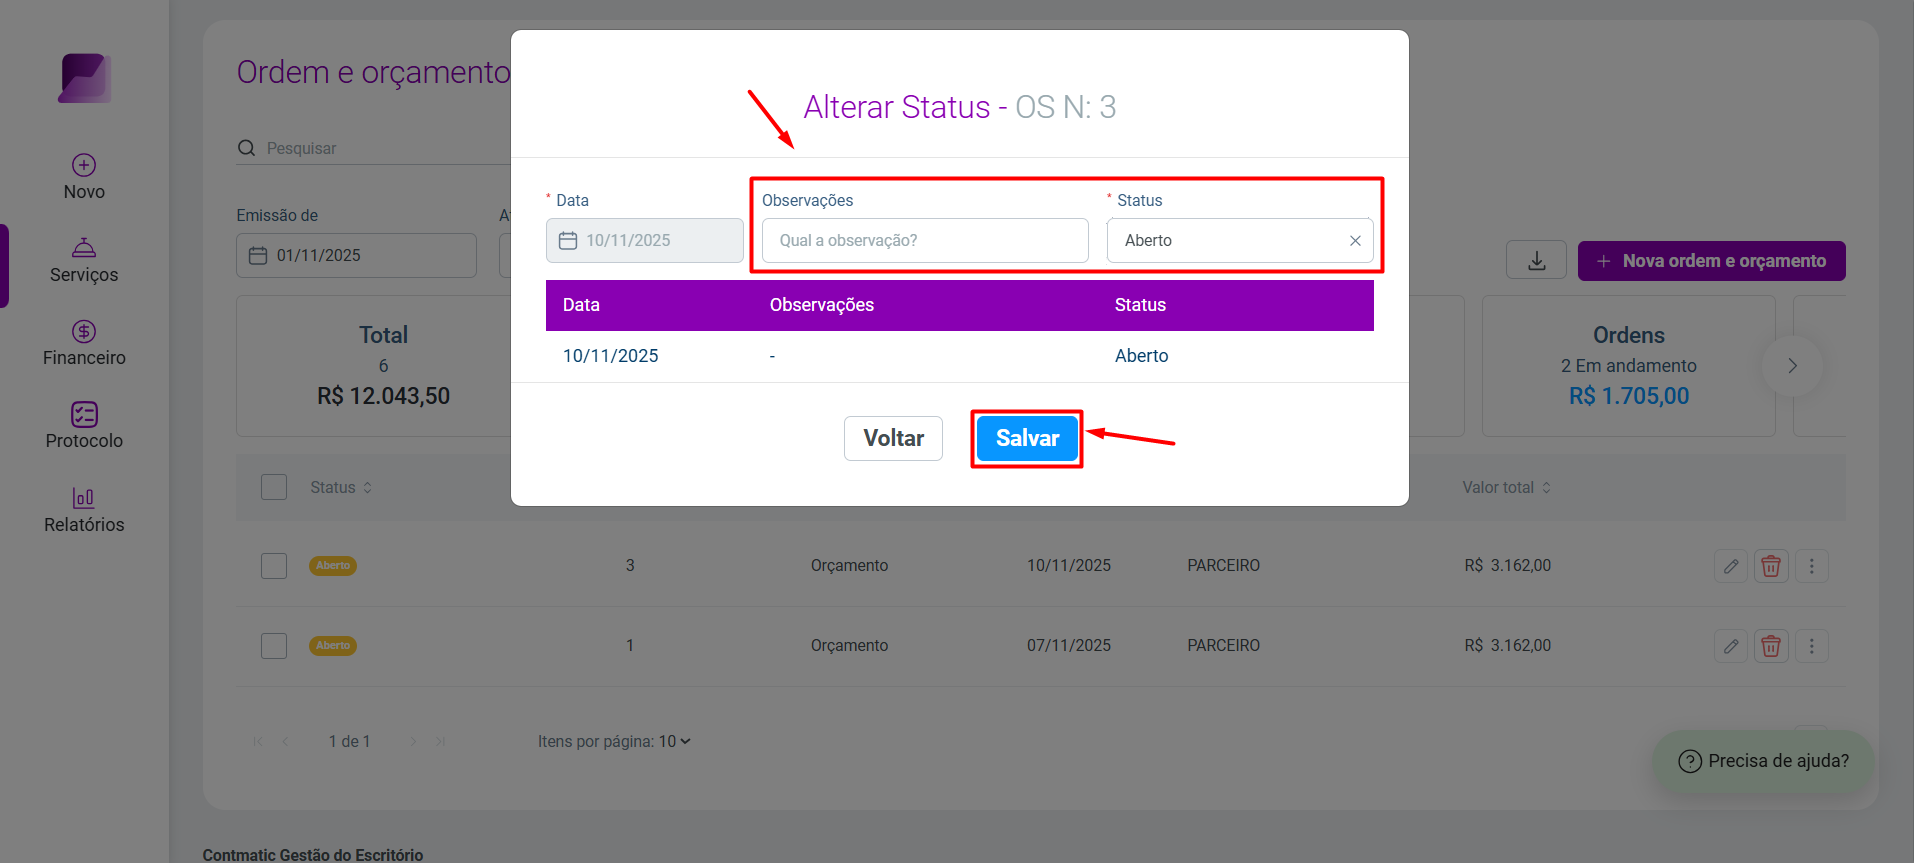Click the disabled Data field 10/11/2025
1914x863 pixels.
(x=645, y=241)
